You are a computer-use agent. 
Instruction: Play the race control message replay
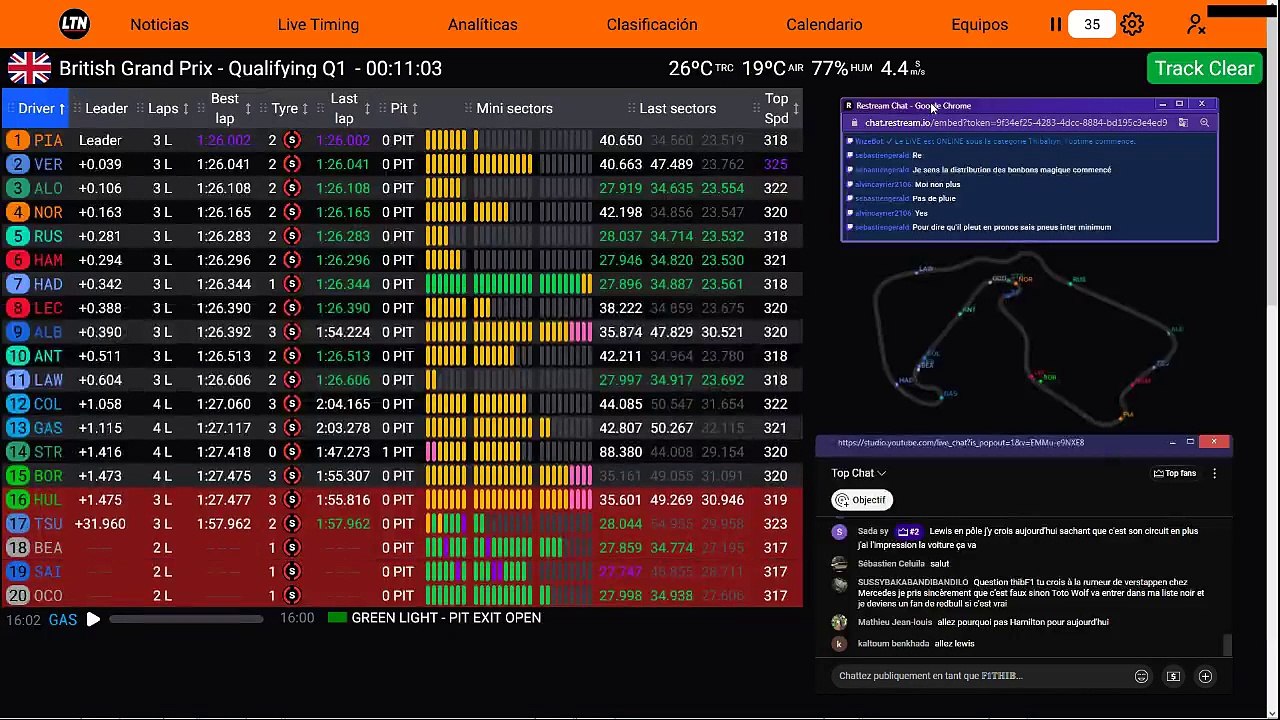pyautogui.click(x=93, y=619)
